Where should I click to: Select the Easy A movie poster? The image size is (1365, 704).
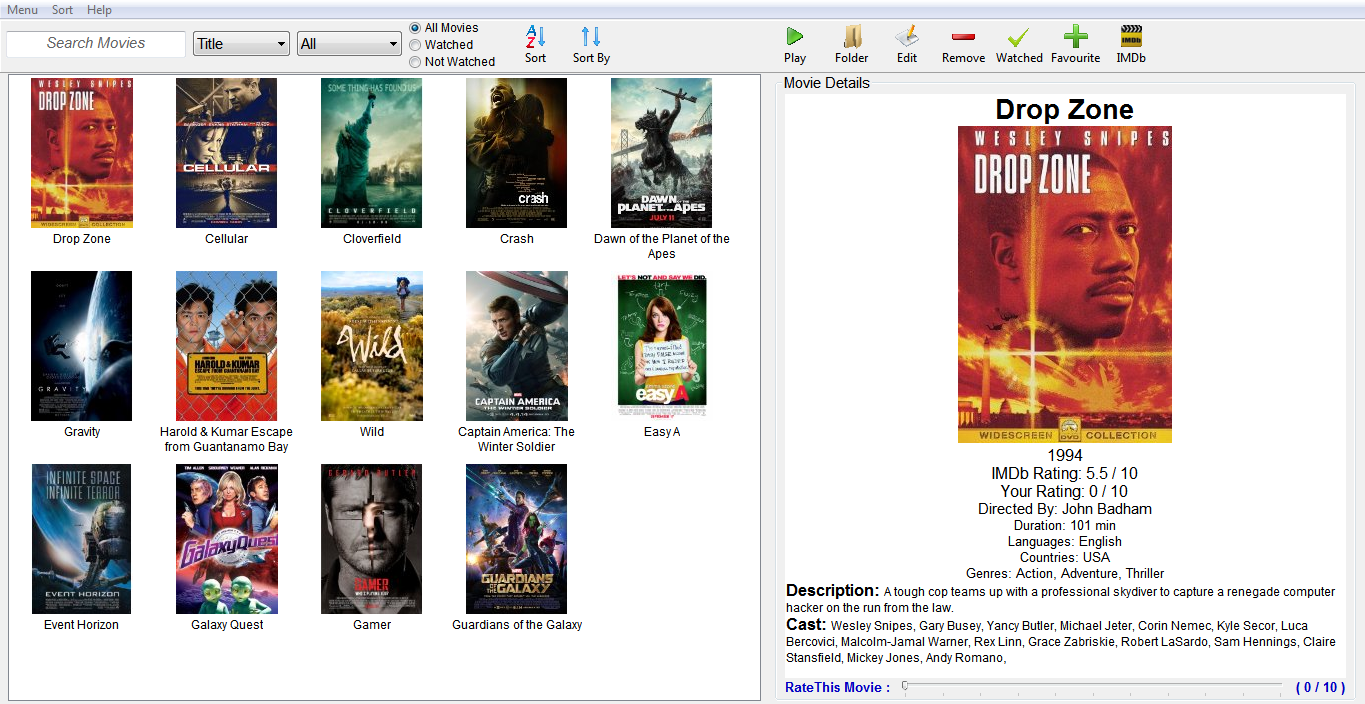(x=661, y=346)
